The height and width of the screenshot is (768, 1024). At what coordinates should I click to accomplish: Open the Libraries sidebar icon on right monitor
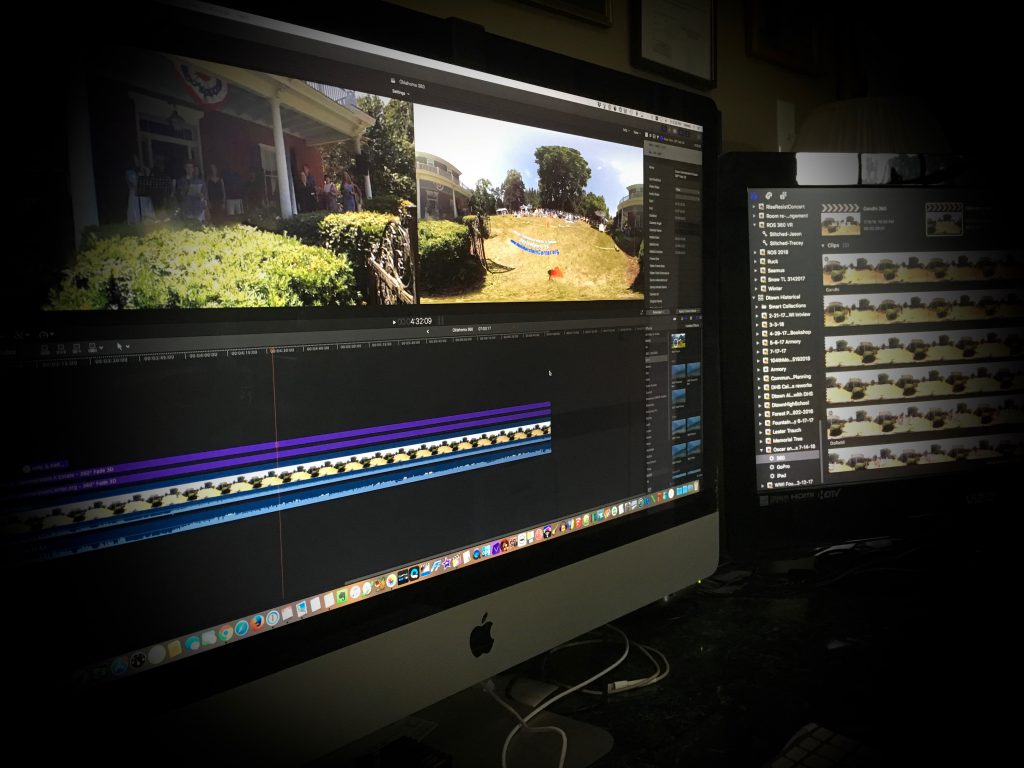point(754,195)
